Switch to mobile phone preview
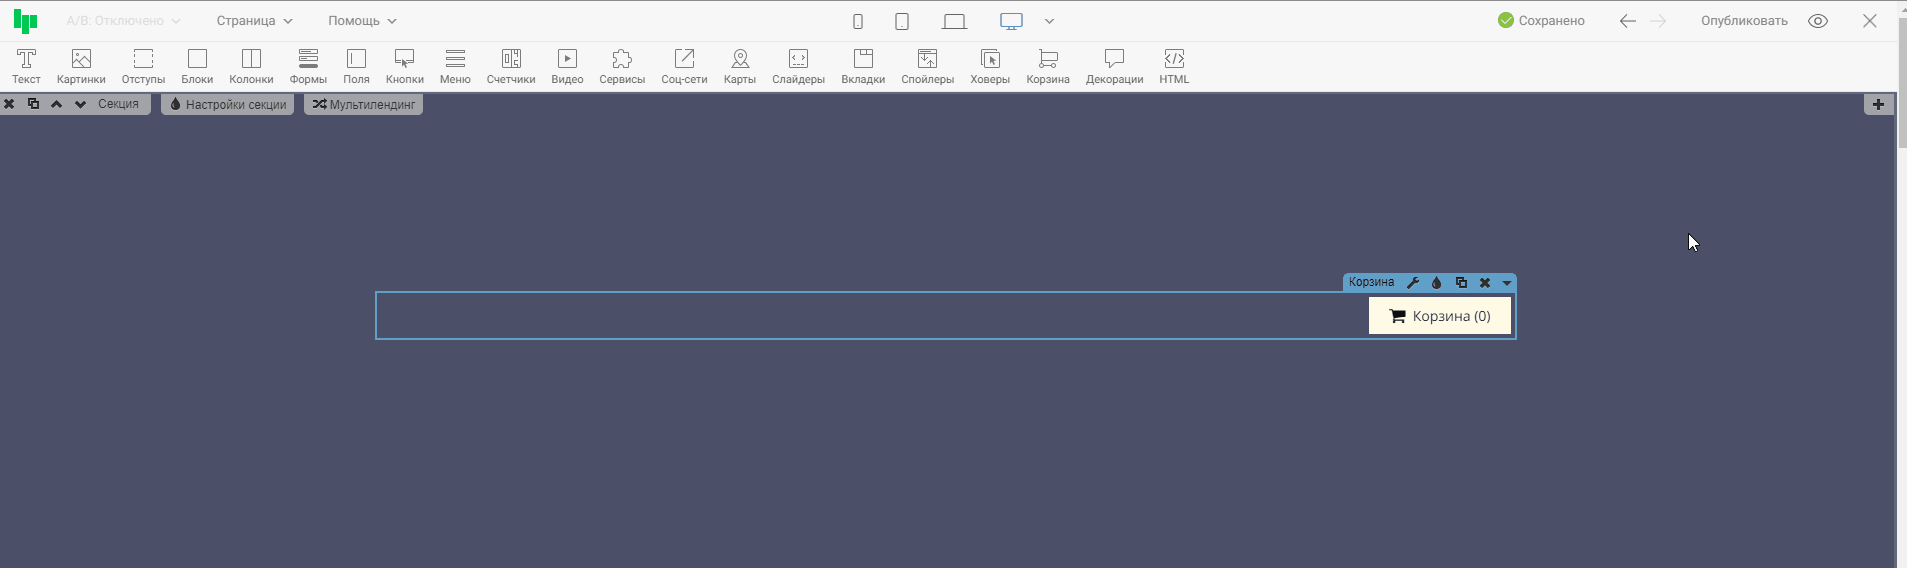This screenshot has height=568, width=1907. 858,21
